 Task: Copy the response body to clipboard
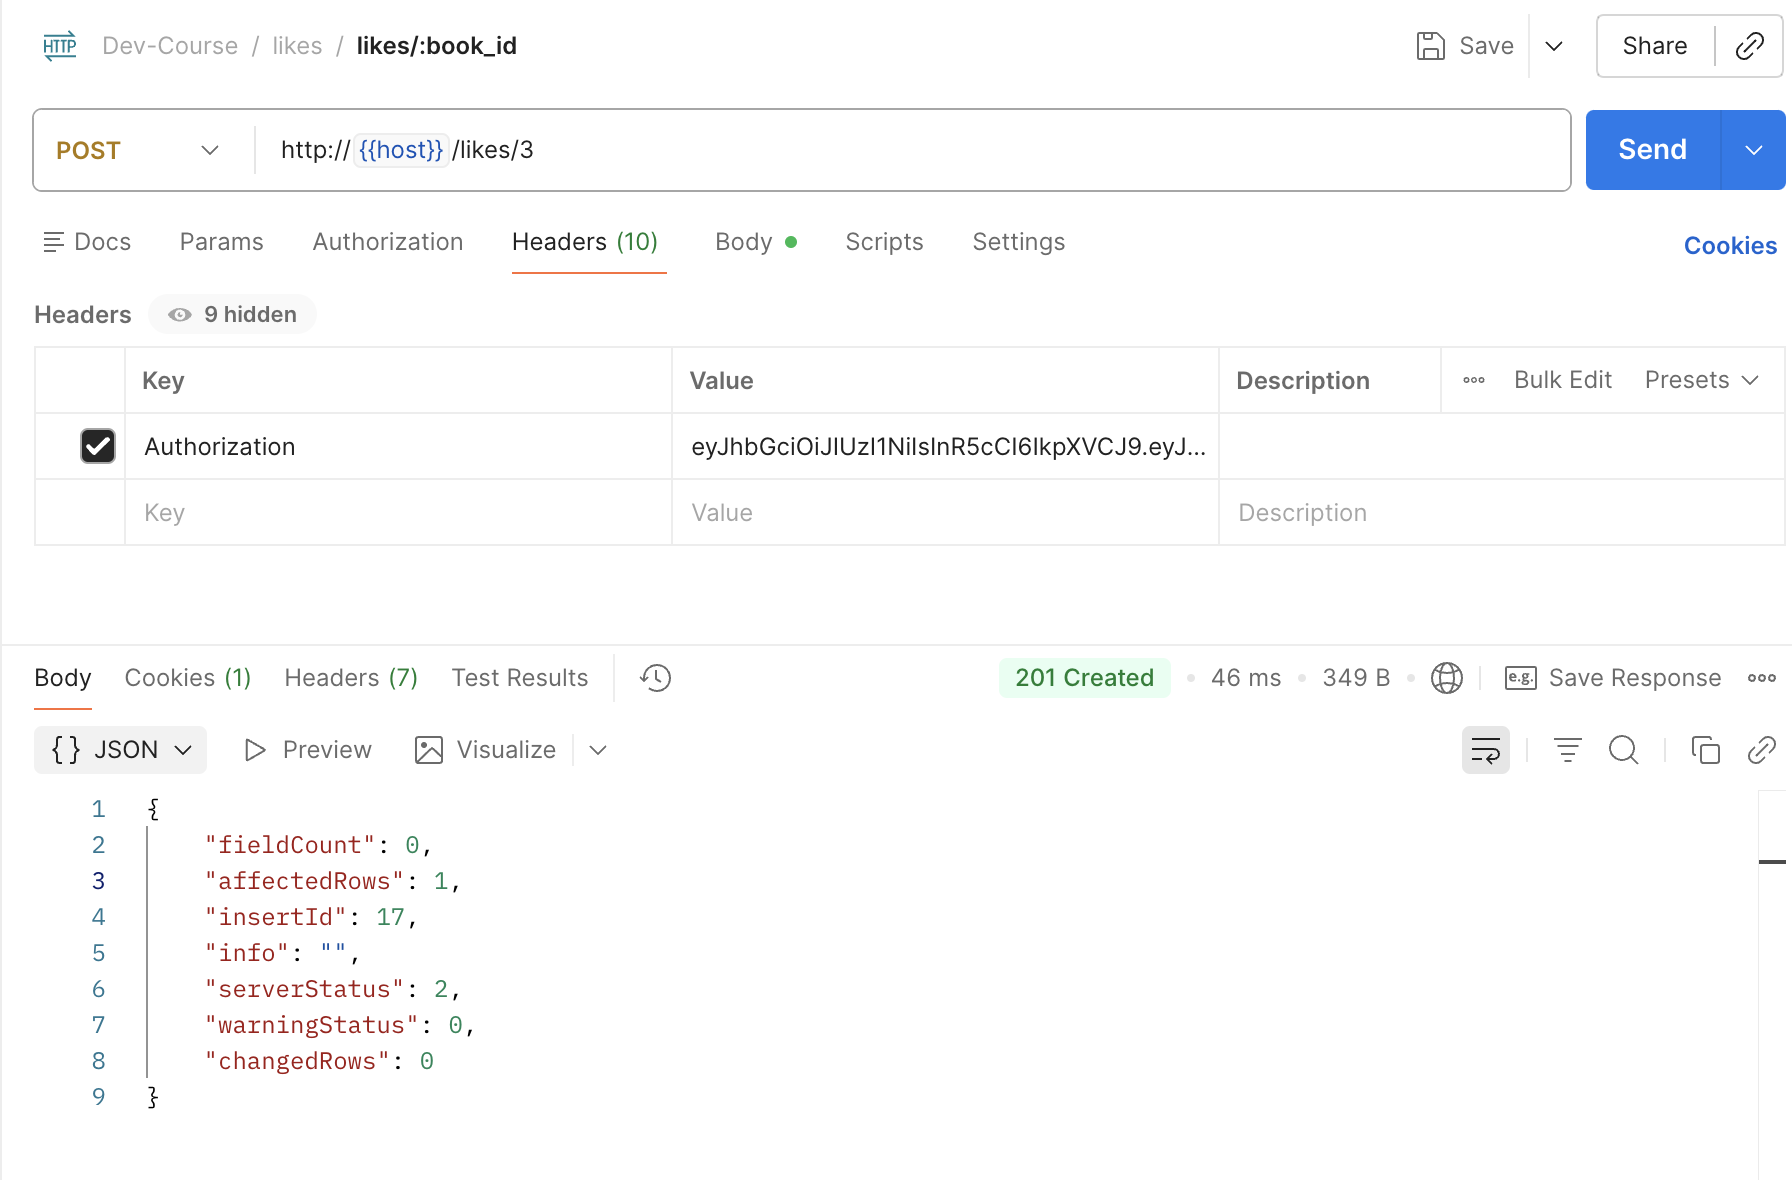click(x=1705, y=750)
